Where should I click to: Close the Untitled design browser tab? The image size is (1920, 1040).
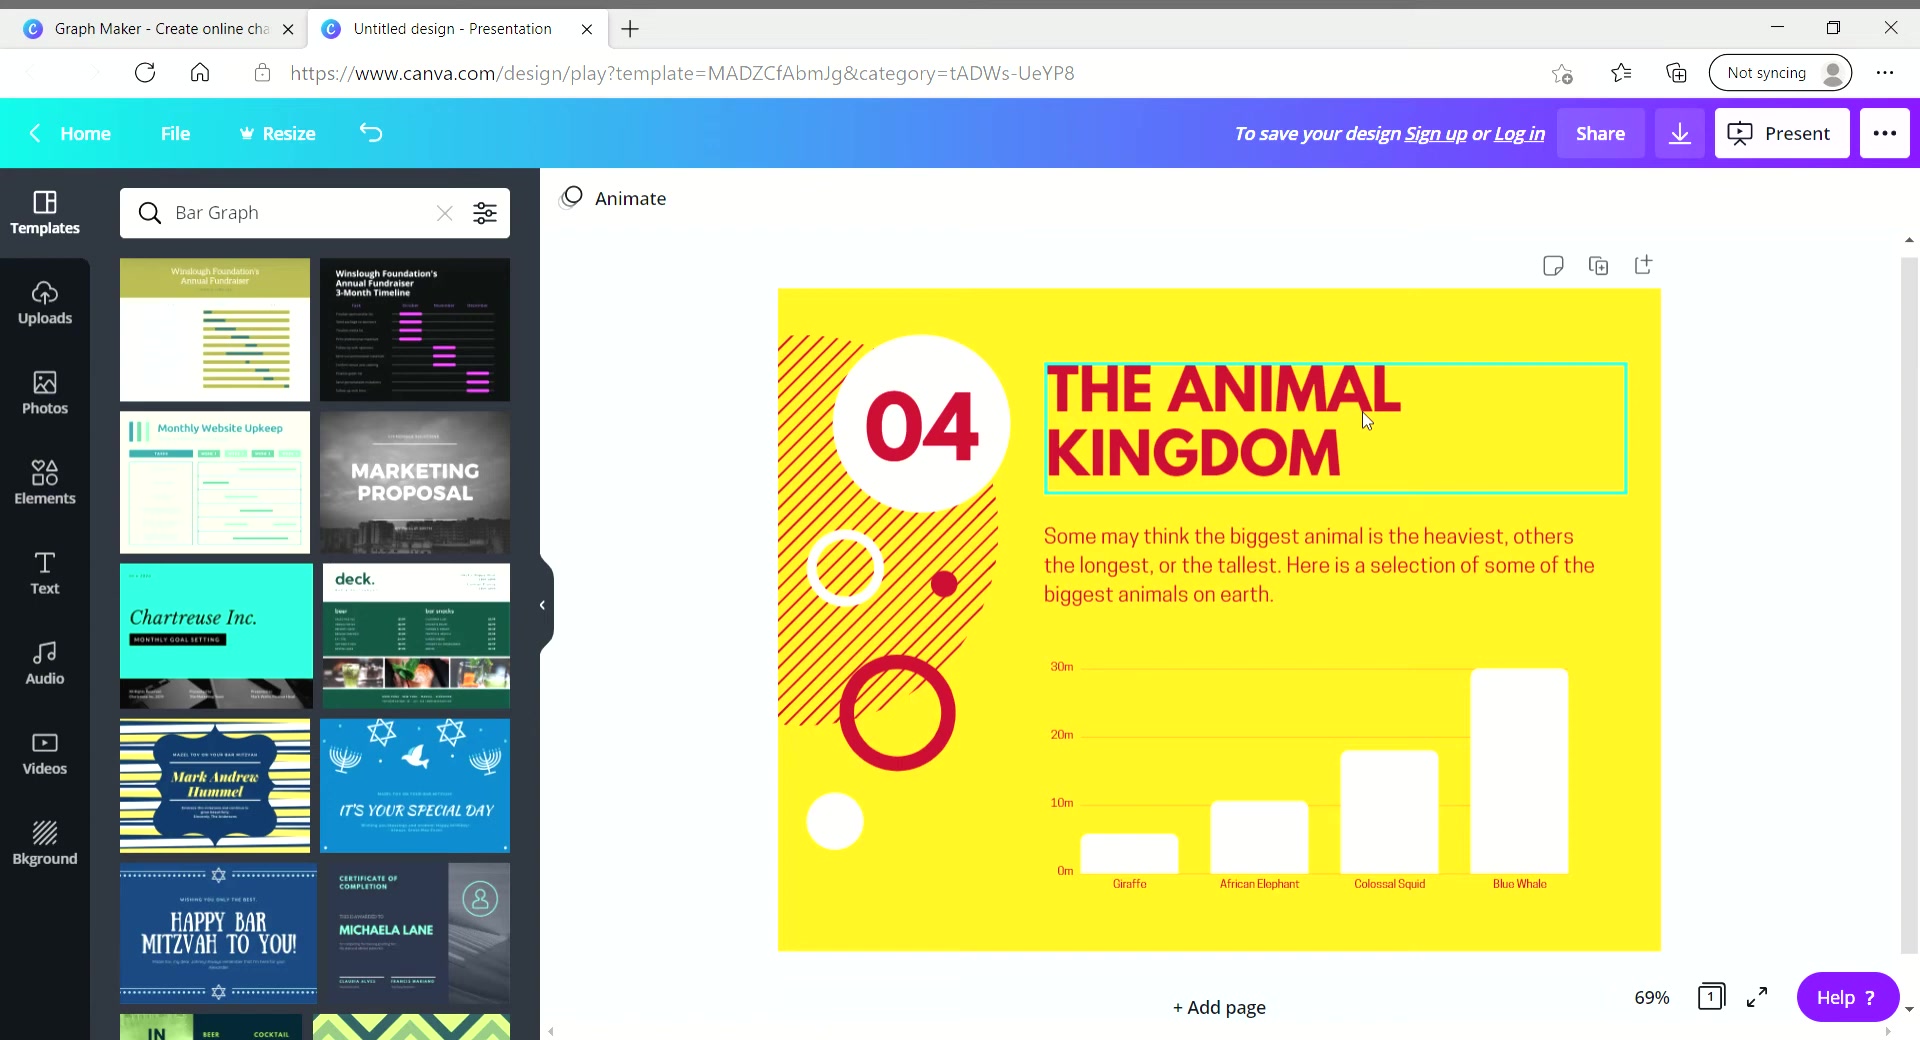point(587,29)
